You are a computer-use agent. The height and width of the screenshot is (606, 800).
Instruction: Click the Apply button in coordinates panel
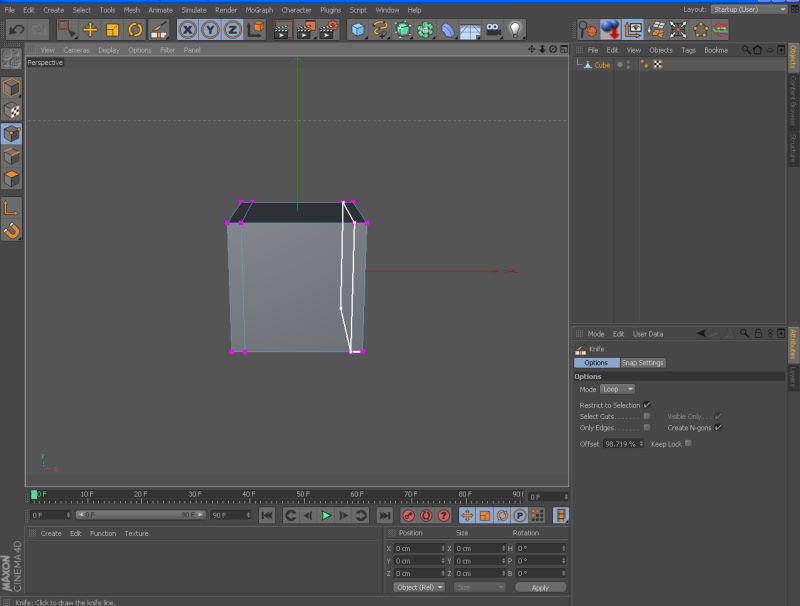pyautogui.click(x=540, y=587)
